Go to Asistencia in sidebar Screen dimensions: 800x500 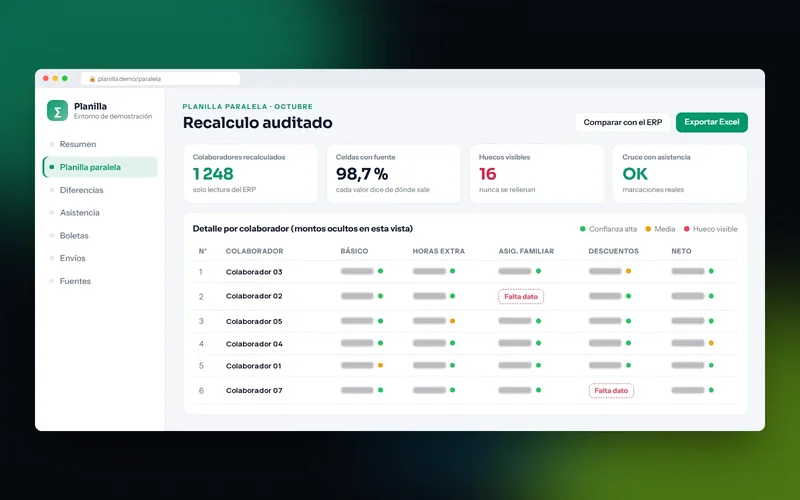80,213
